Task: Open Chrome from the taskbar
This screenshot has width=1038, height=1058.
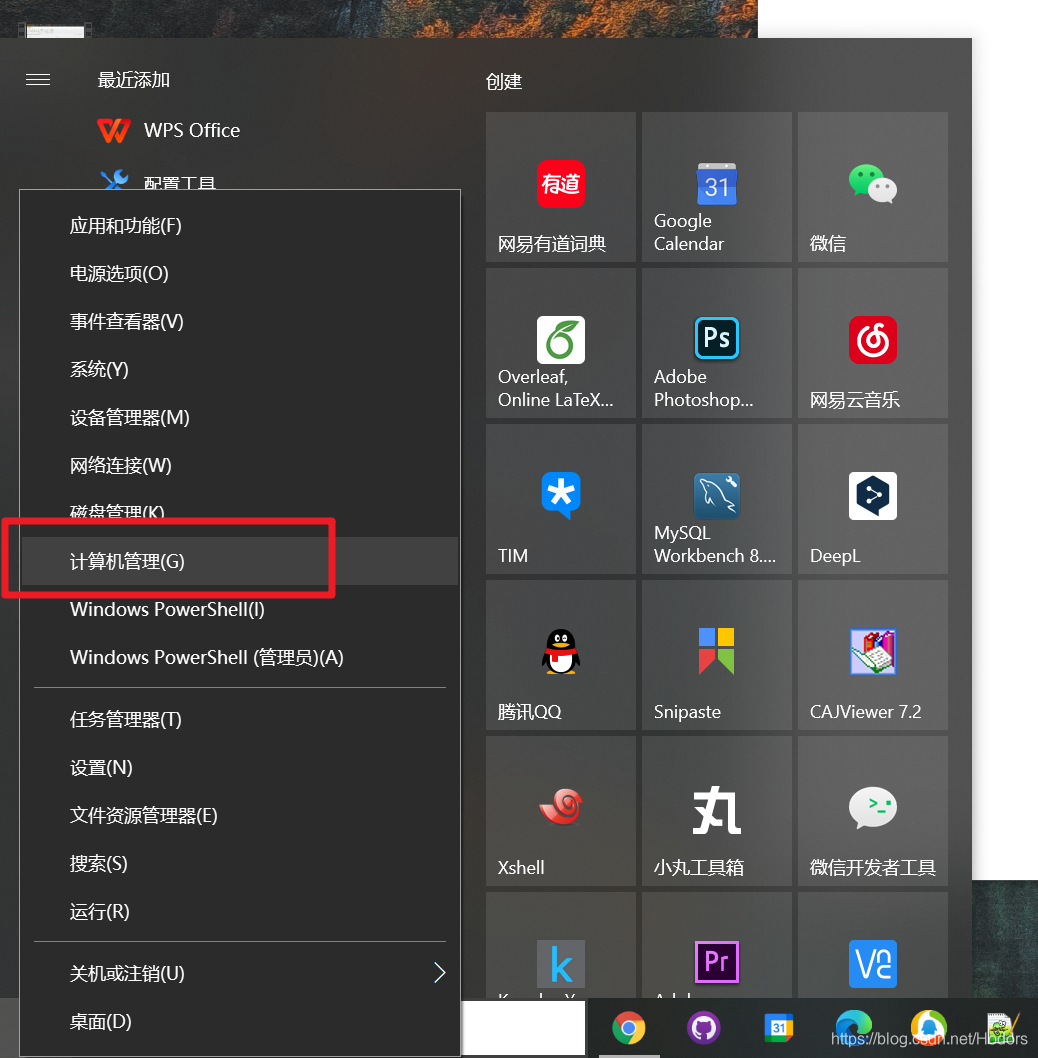Action: (628, 1028)
